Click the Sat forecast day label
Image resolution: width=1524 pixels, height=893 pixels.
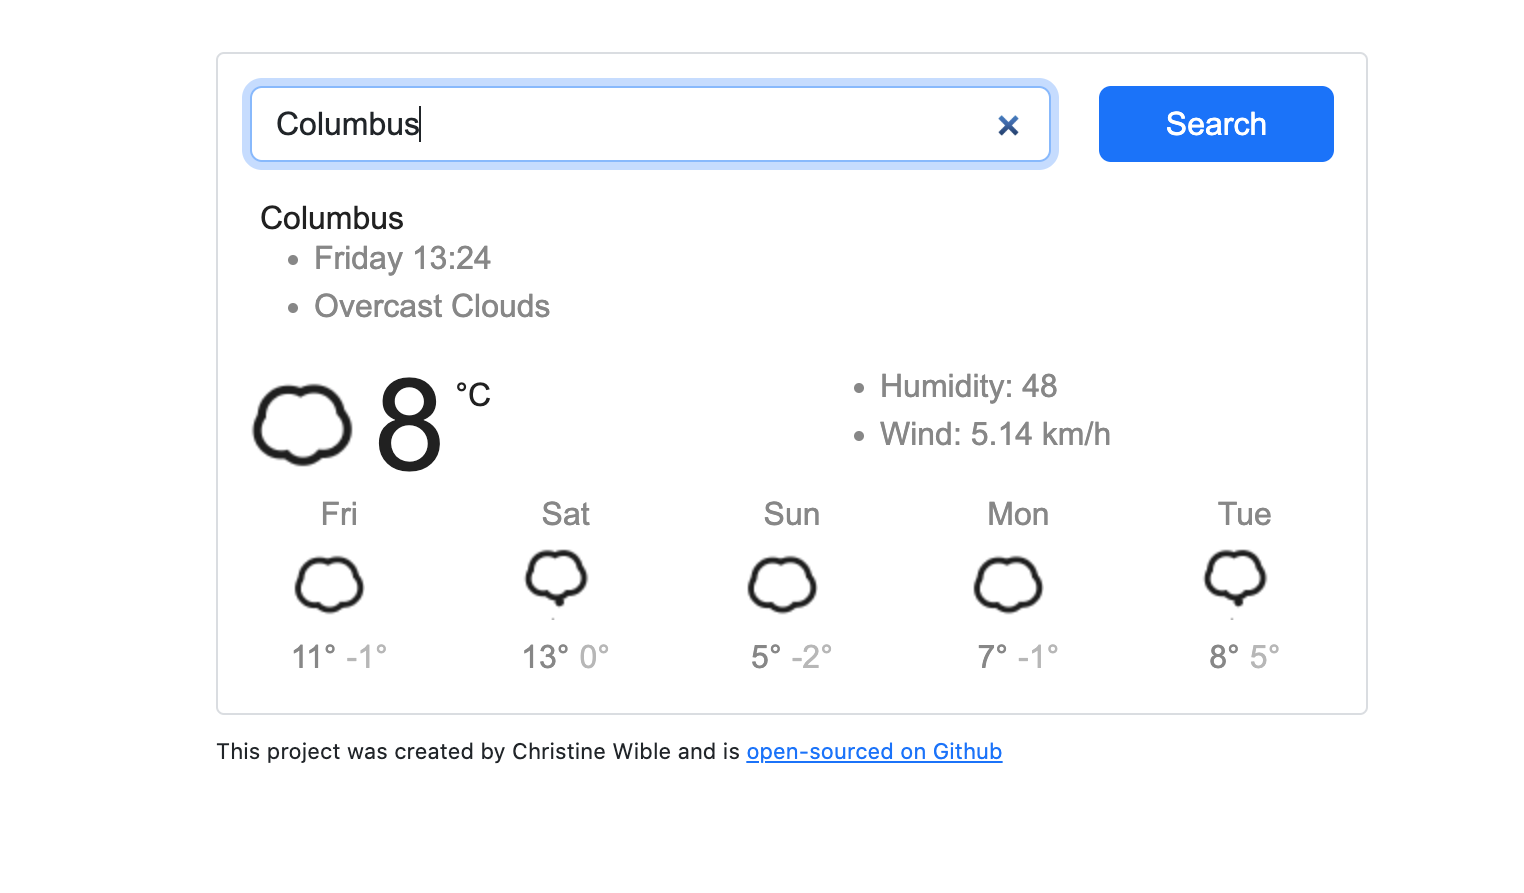tap(566, 514)
